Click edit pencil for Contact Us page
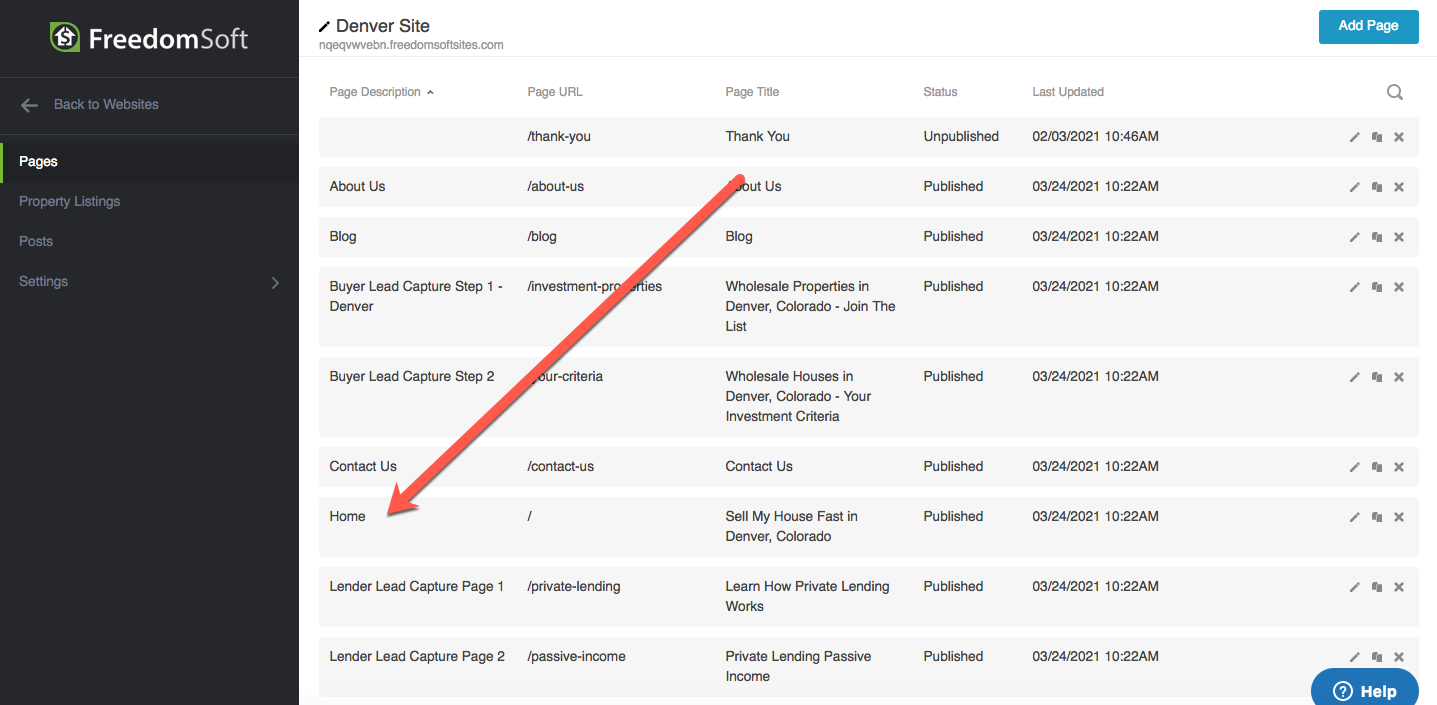 click(x=1355, y=467)
